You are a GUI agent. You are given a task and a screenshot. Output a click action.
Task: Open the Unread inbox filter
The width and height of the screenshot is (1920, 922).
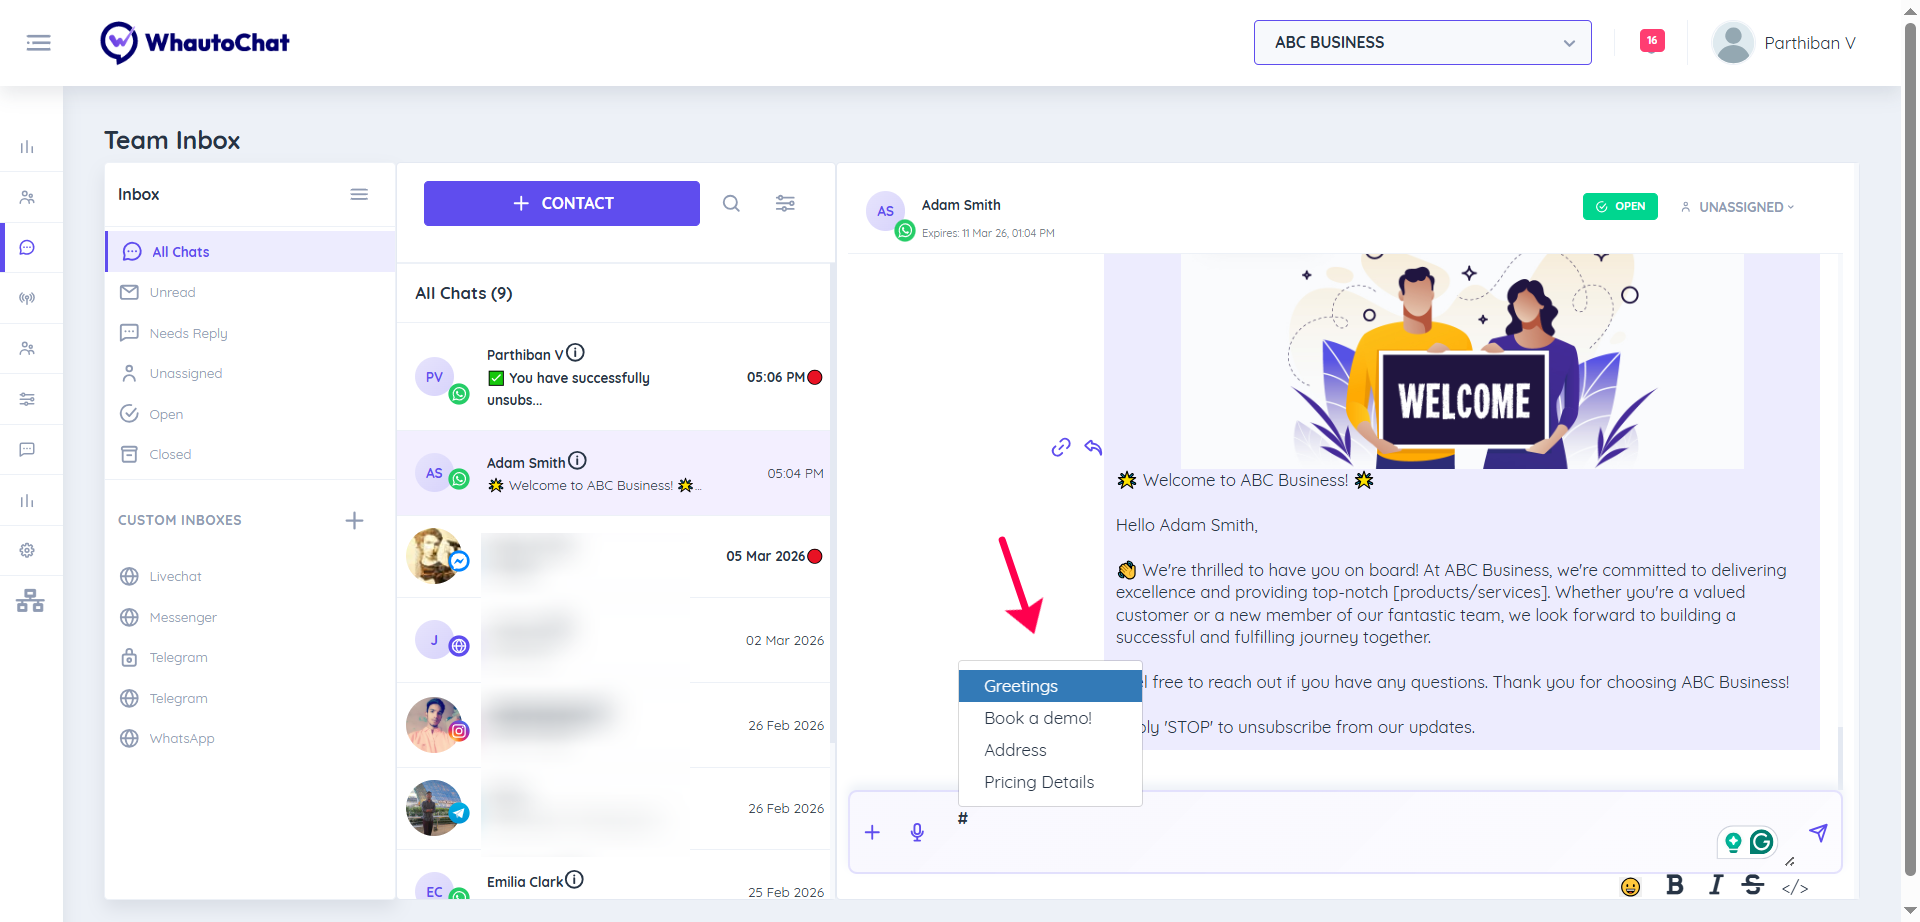172,293
